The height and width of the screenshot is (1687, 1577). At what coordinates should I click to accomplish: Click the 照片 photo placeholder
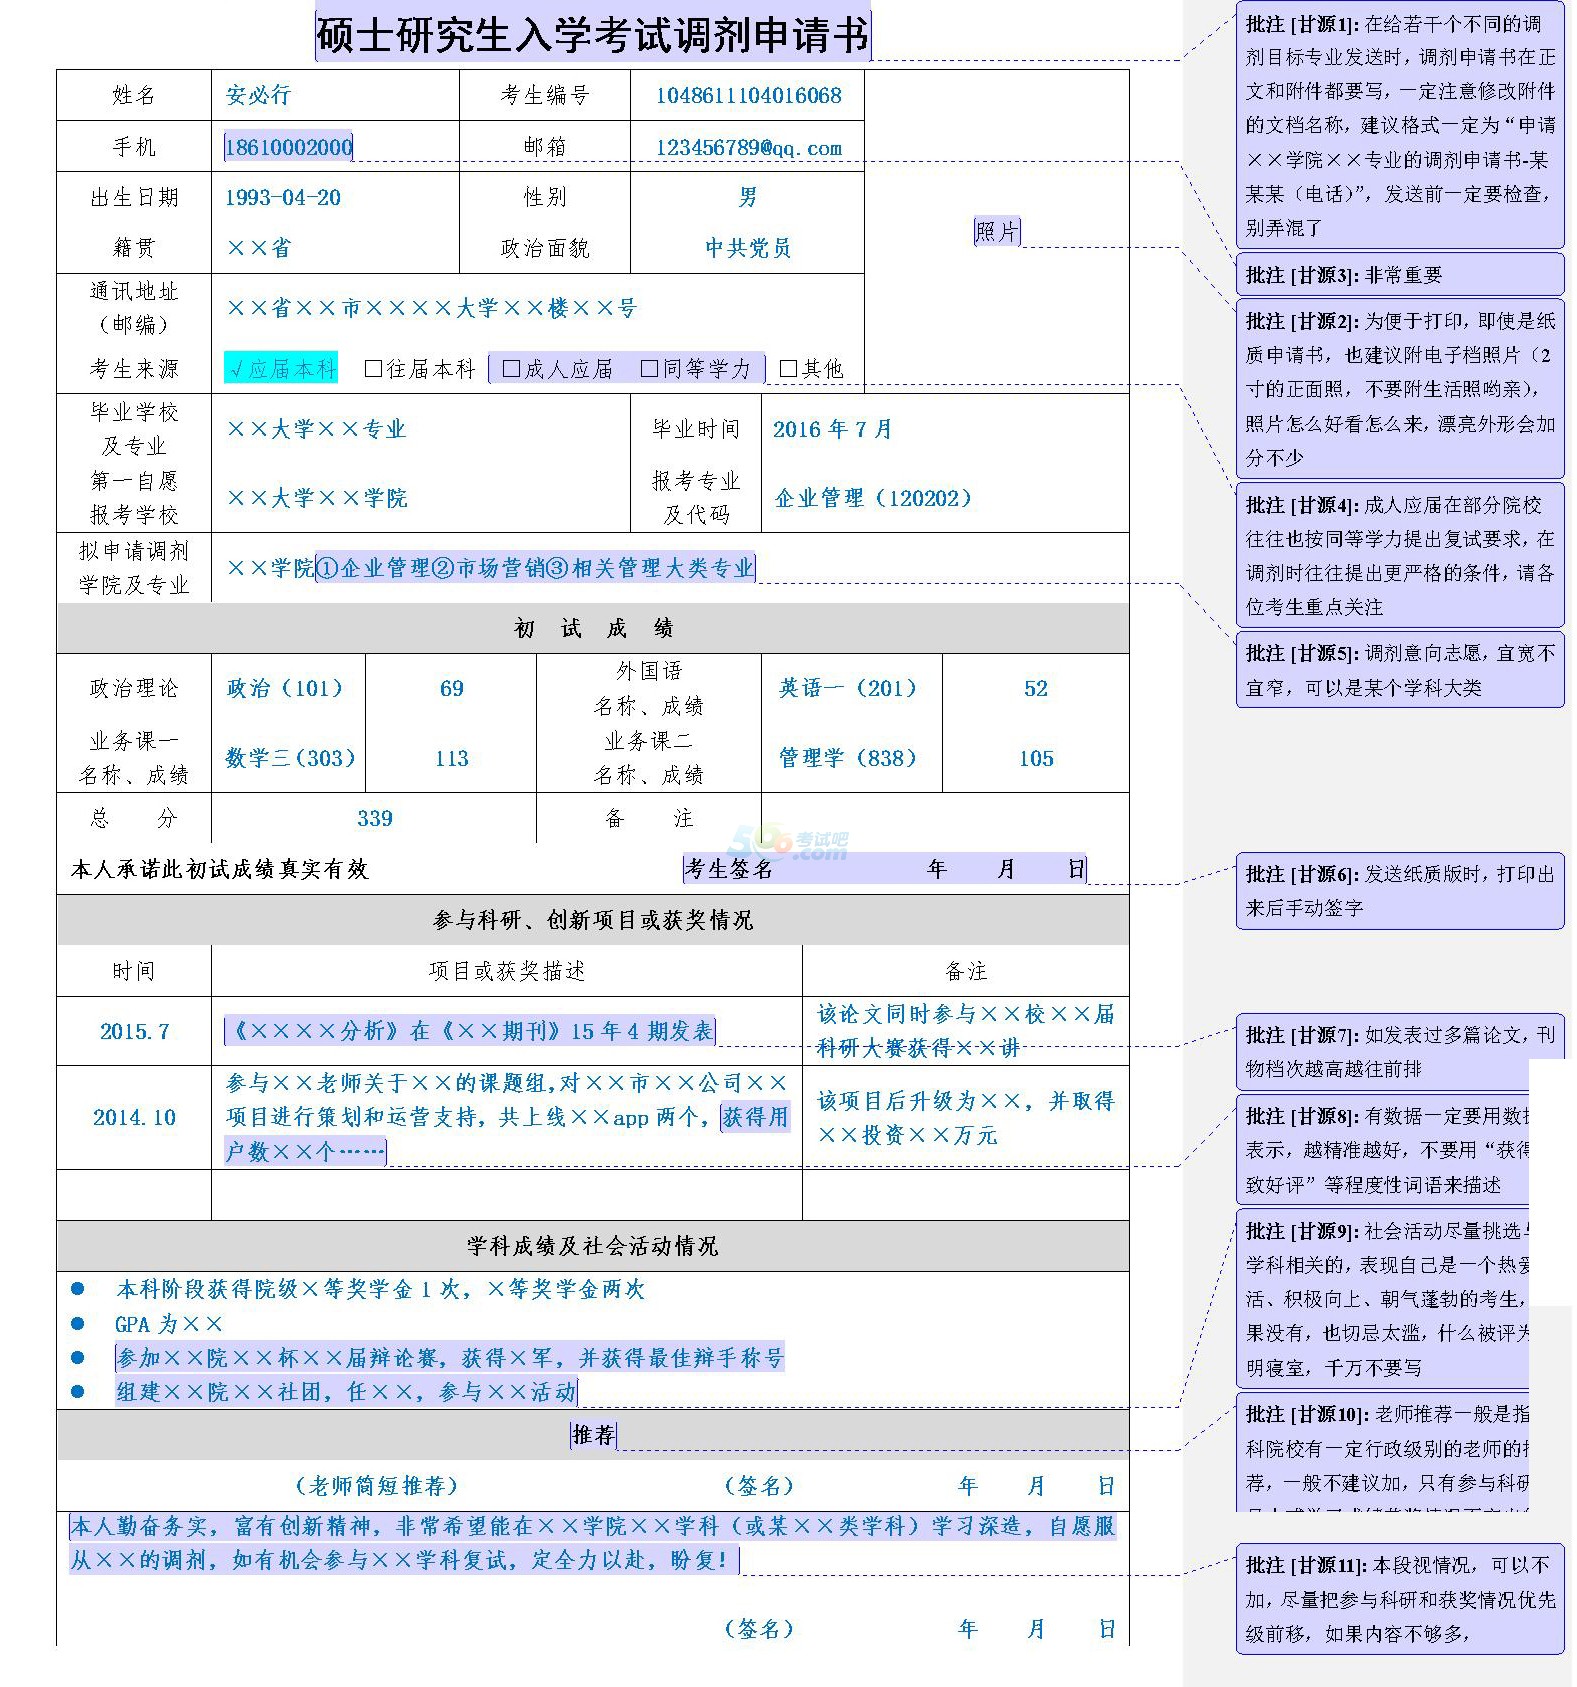tap(997, 232)
